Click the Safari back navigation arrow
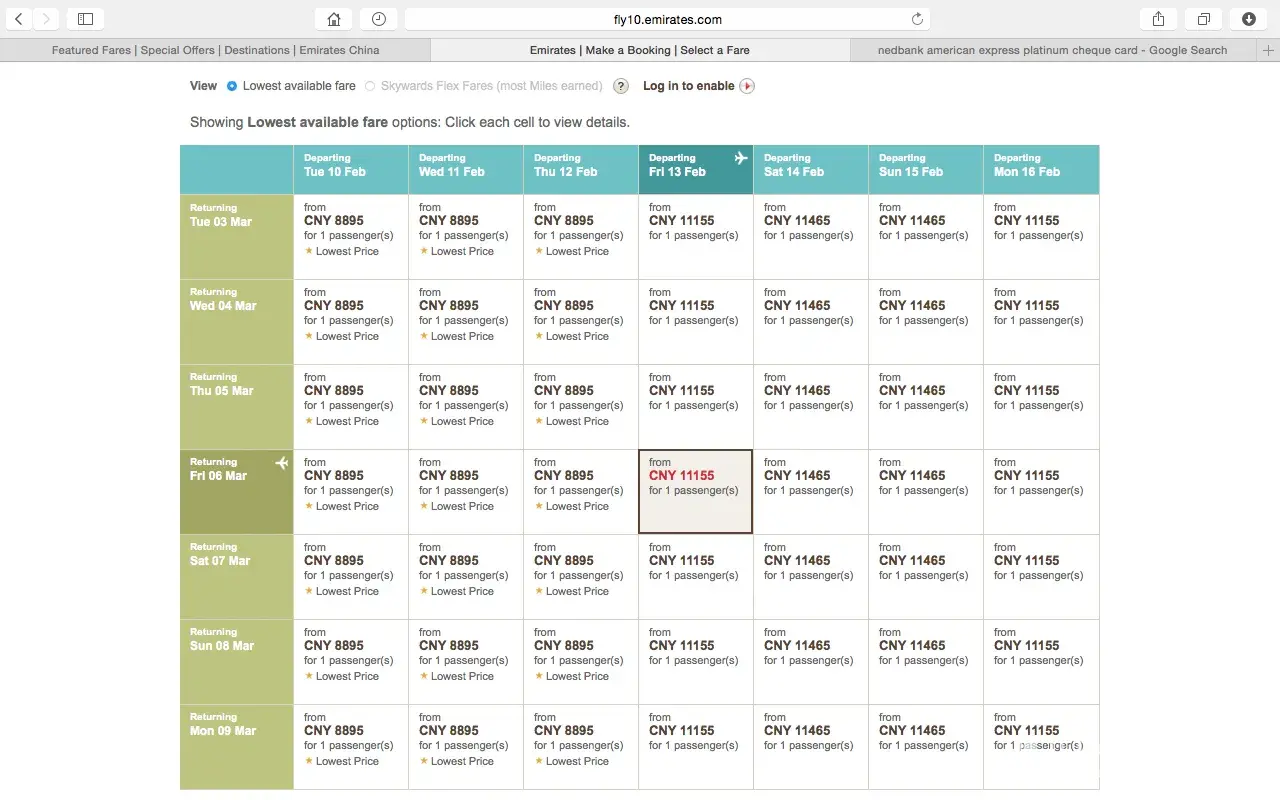1280x800 pixels. pyautogui.click(x=19, y=19)
